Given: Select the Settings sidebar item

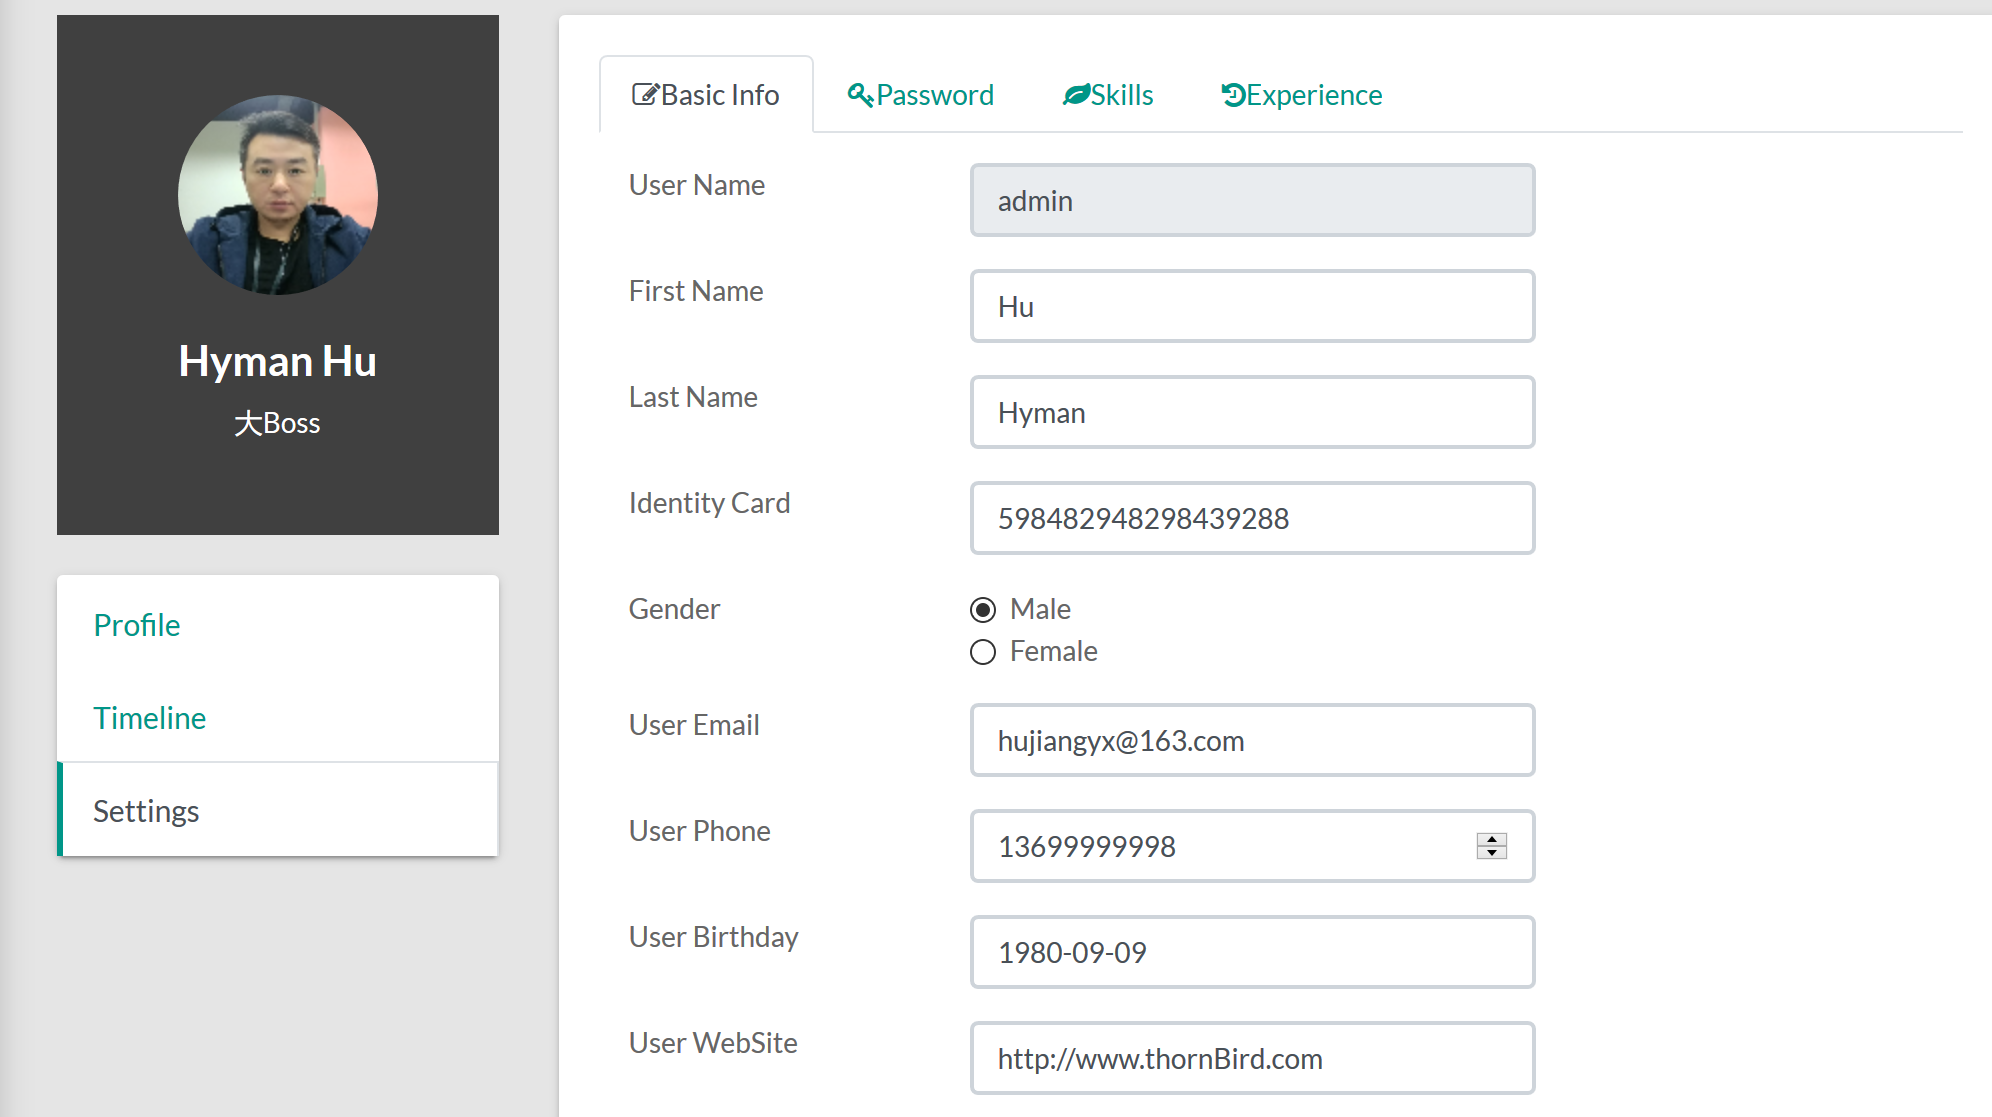Looking at the screenshot, I should (278, 810).
